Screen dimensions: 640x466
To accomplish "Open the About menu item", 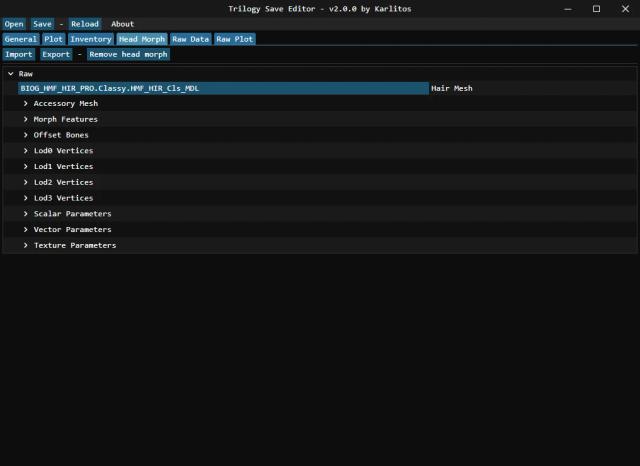I will coord(122,24).
